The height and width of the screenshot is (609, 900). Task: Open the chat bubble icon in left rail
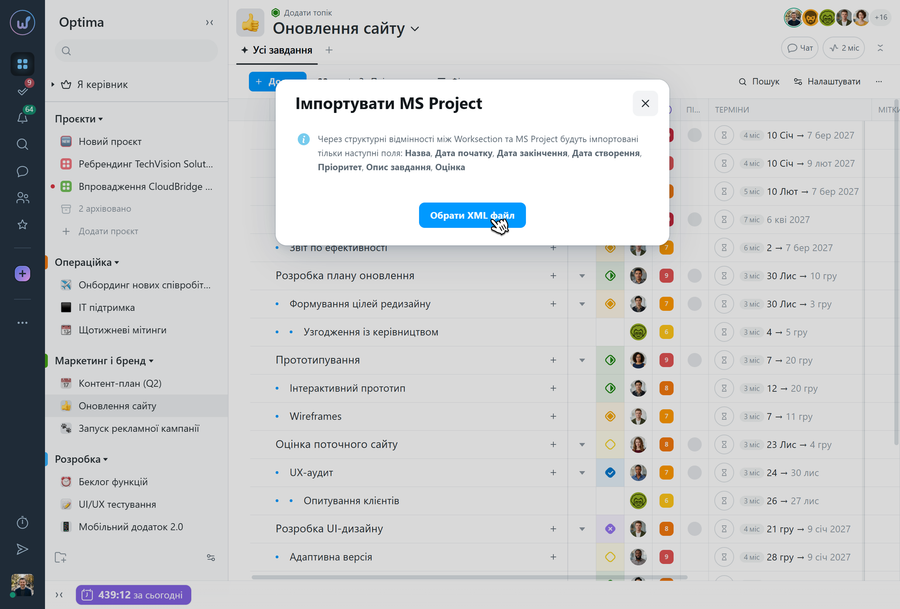22,171
